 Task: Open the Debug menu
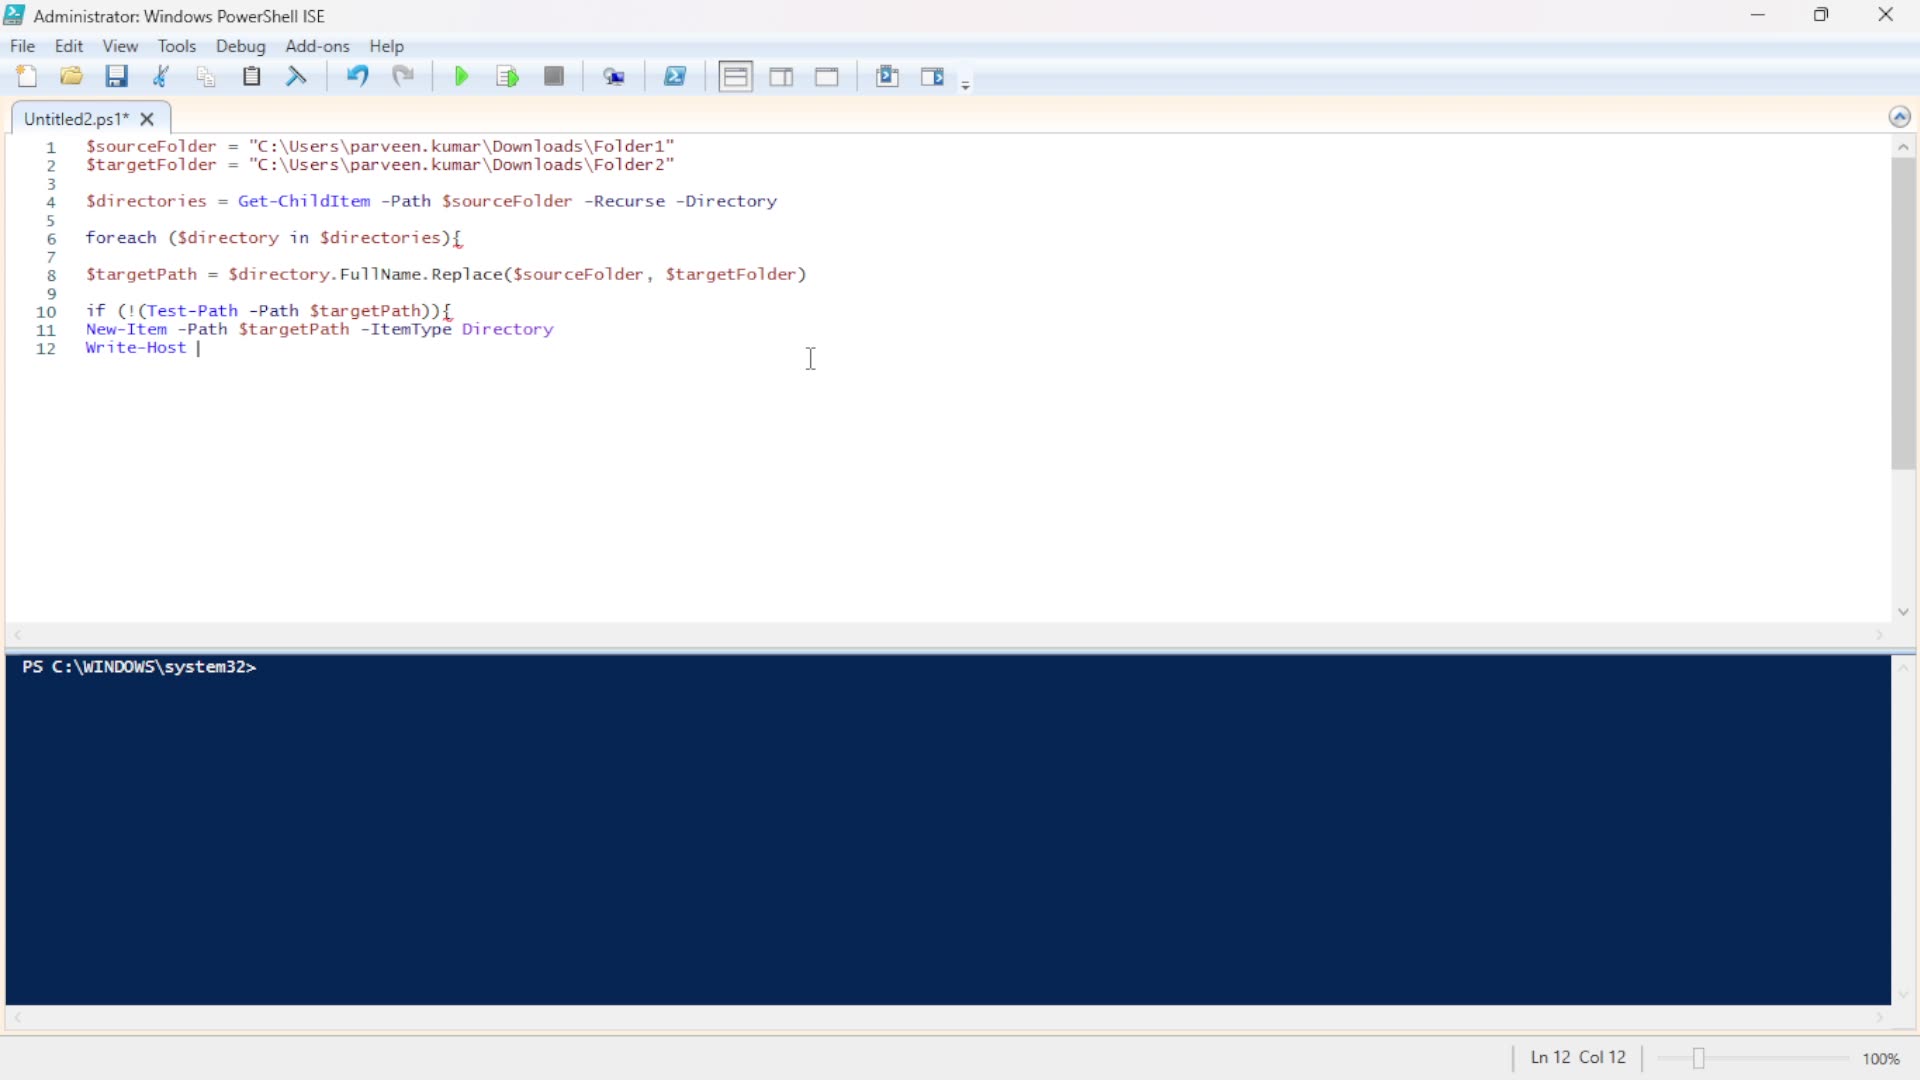[x=240, y=46]
